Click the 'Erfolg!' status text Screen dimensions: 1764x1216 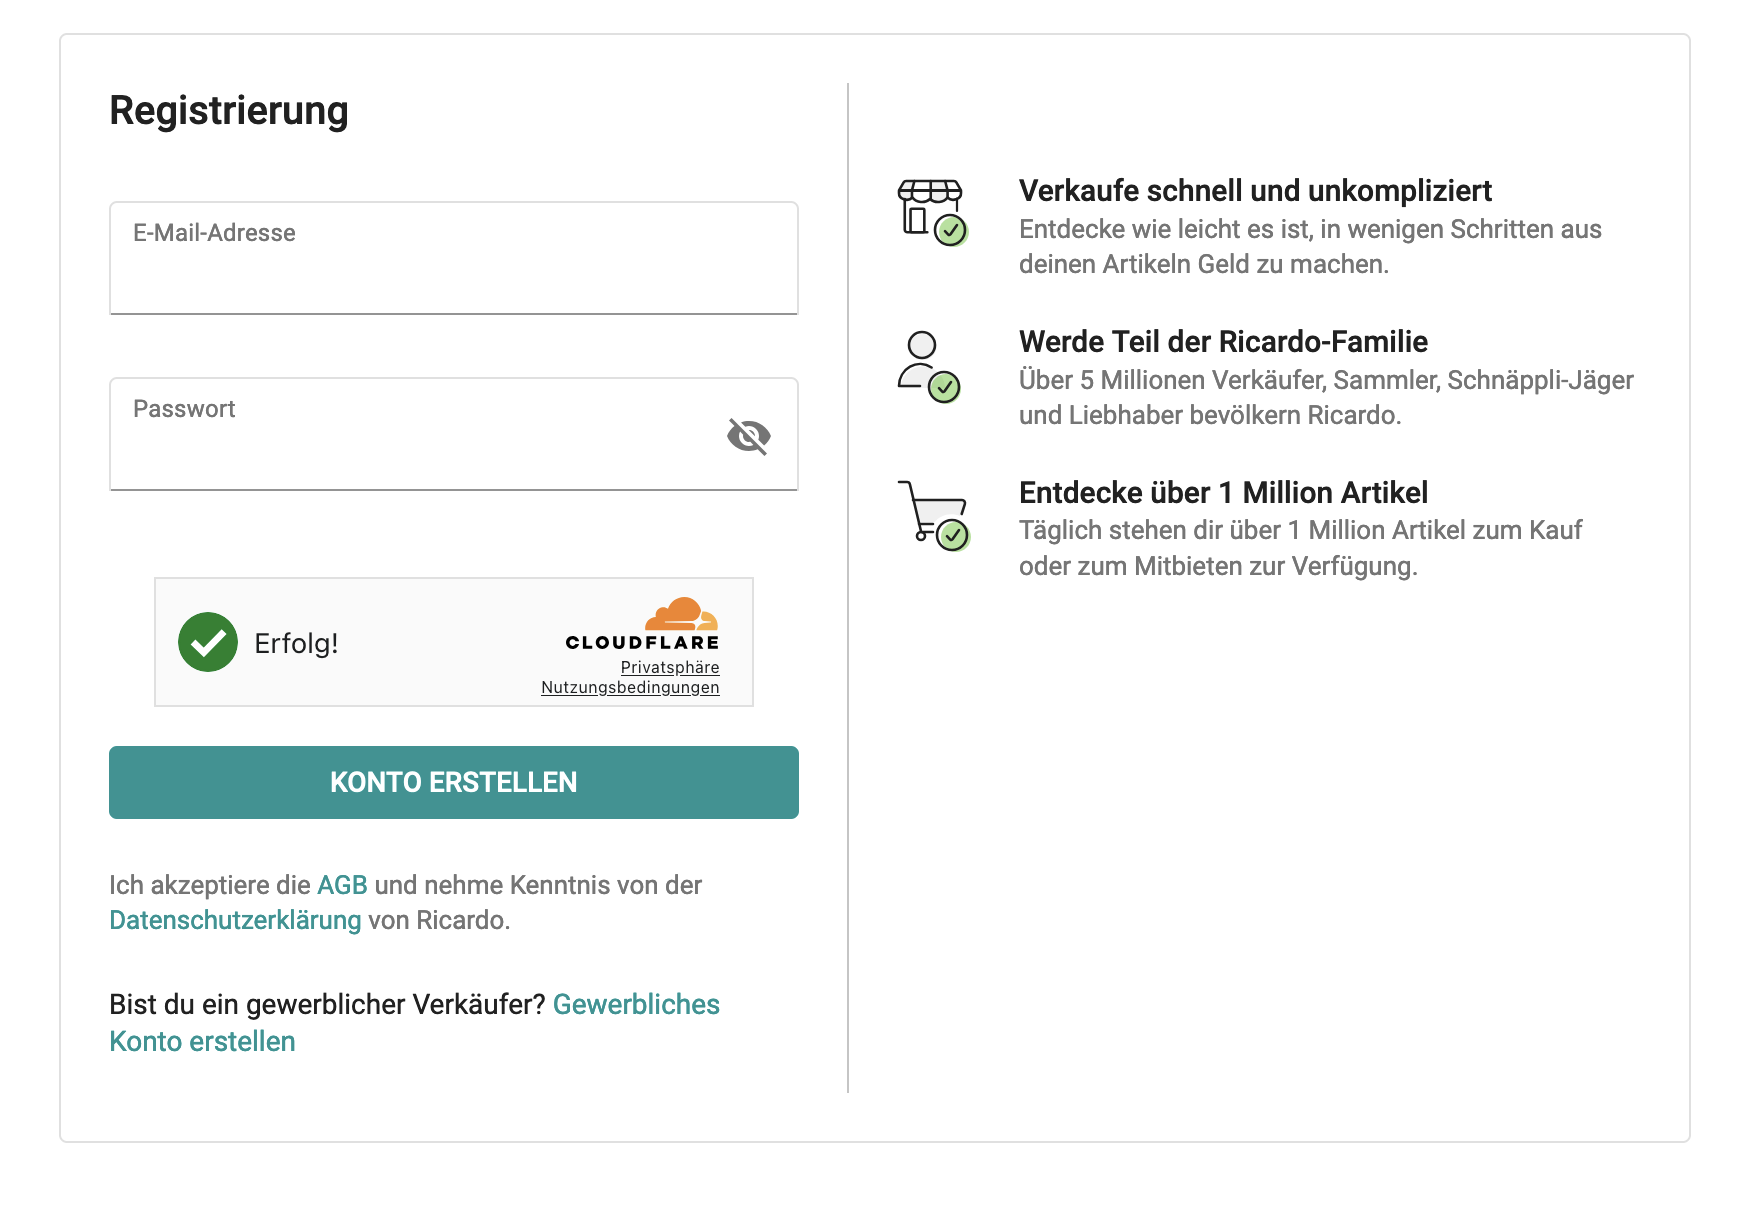296,643
